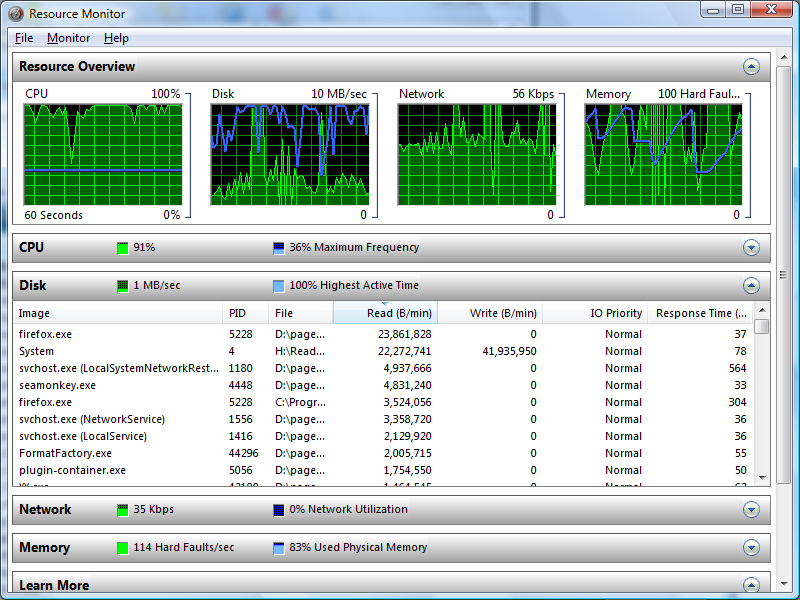Click the light blue Highest Active Time swatch

(x=279, y=286)
